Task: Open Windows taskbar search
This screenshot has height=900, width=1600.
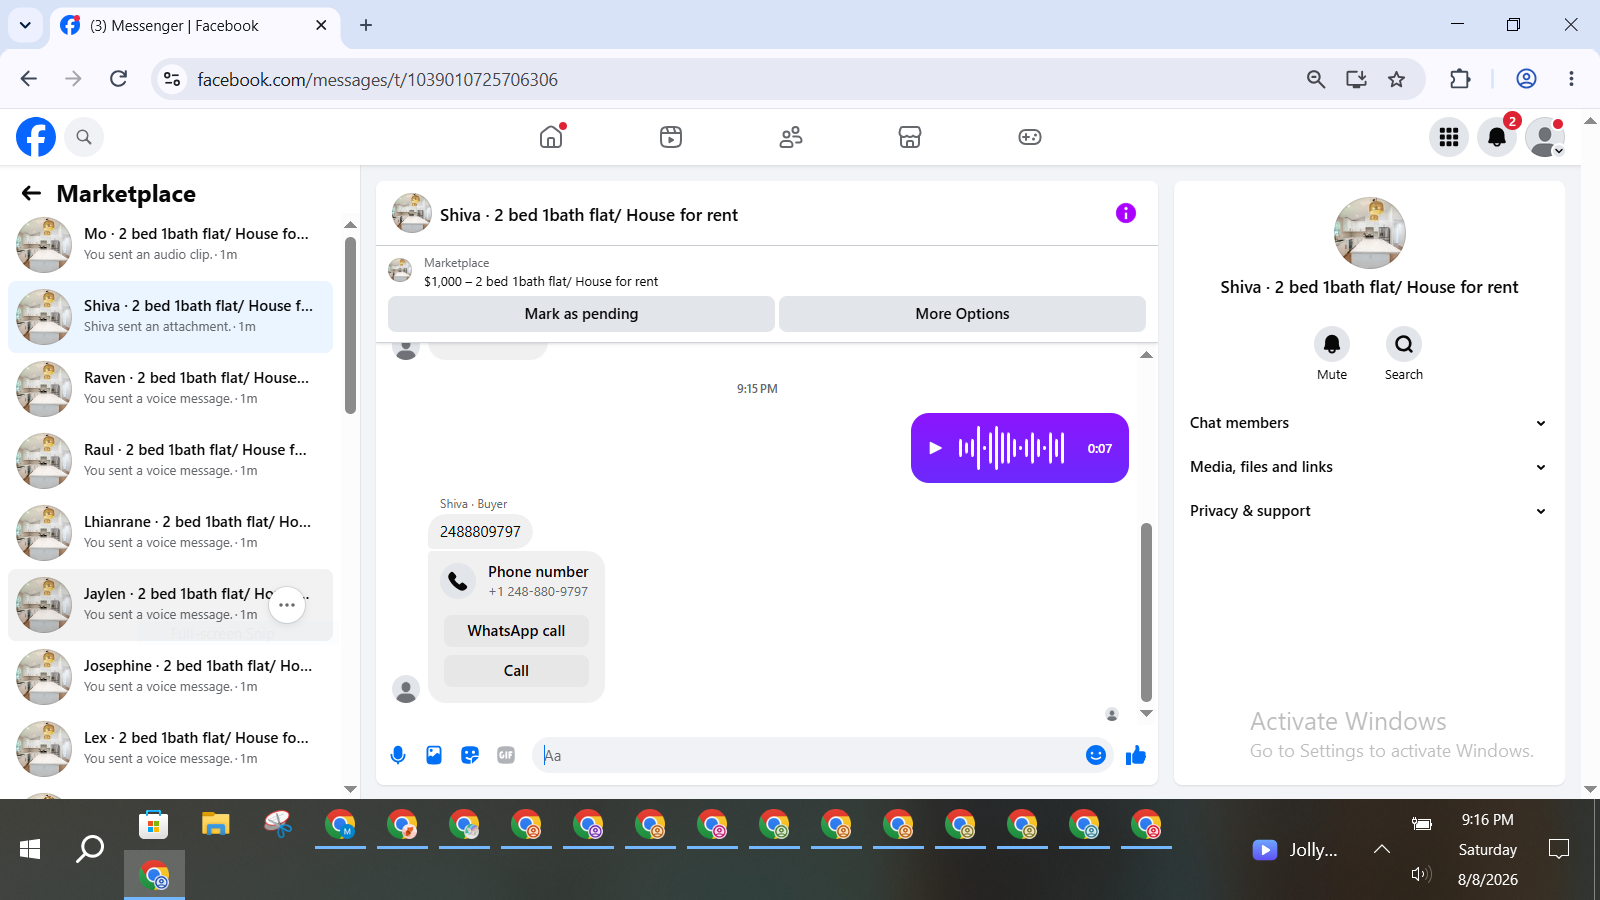Action: (90, 849)
